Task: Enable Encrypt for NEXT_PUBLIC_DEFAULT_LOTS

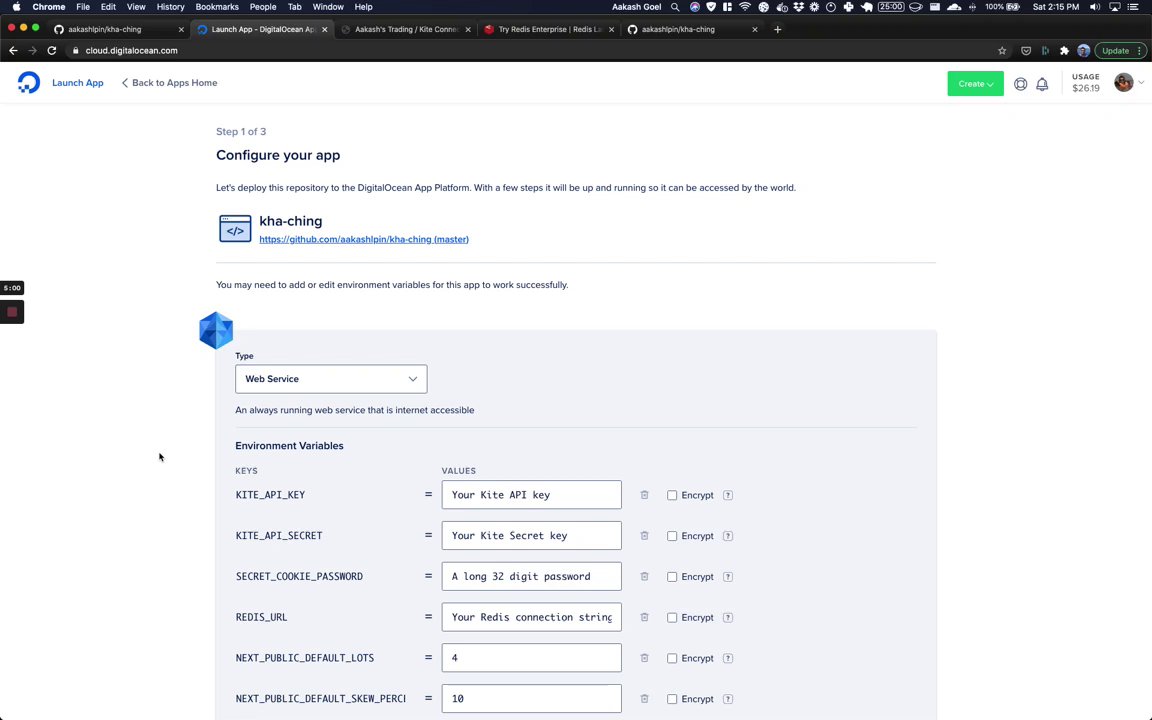Action: 672,658
